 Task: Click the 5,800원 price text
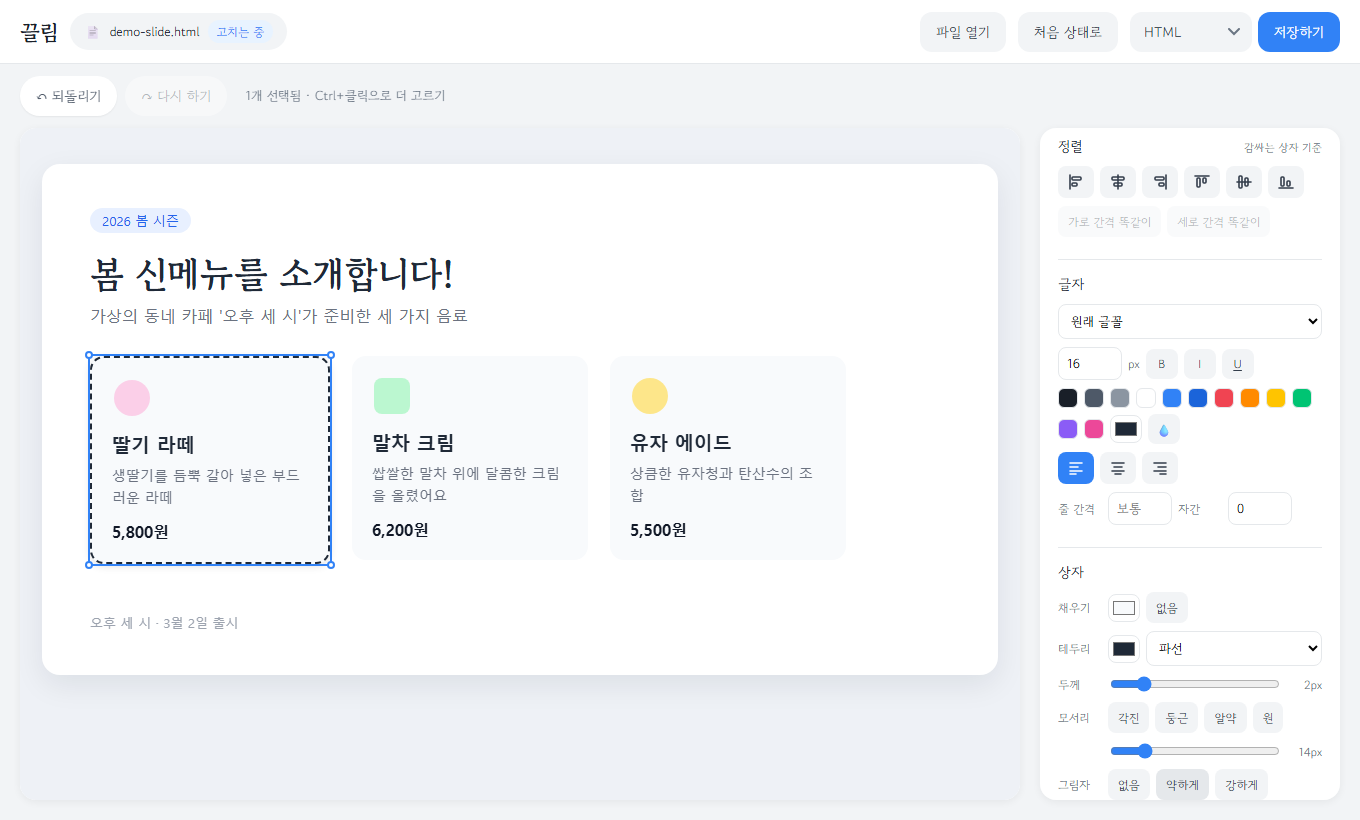140,532
